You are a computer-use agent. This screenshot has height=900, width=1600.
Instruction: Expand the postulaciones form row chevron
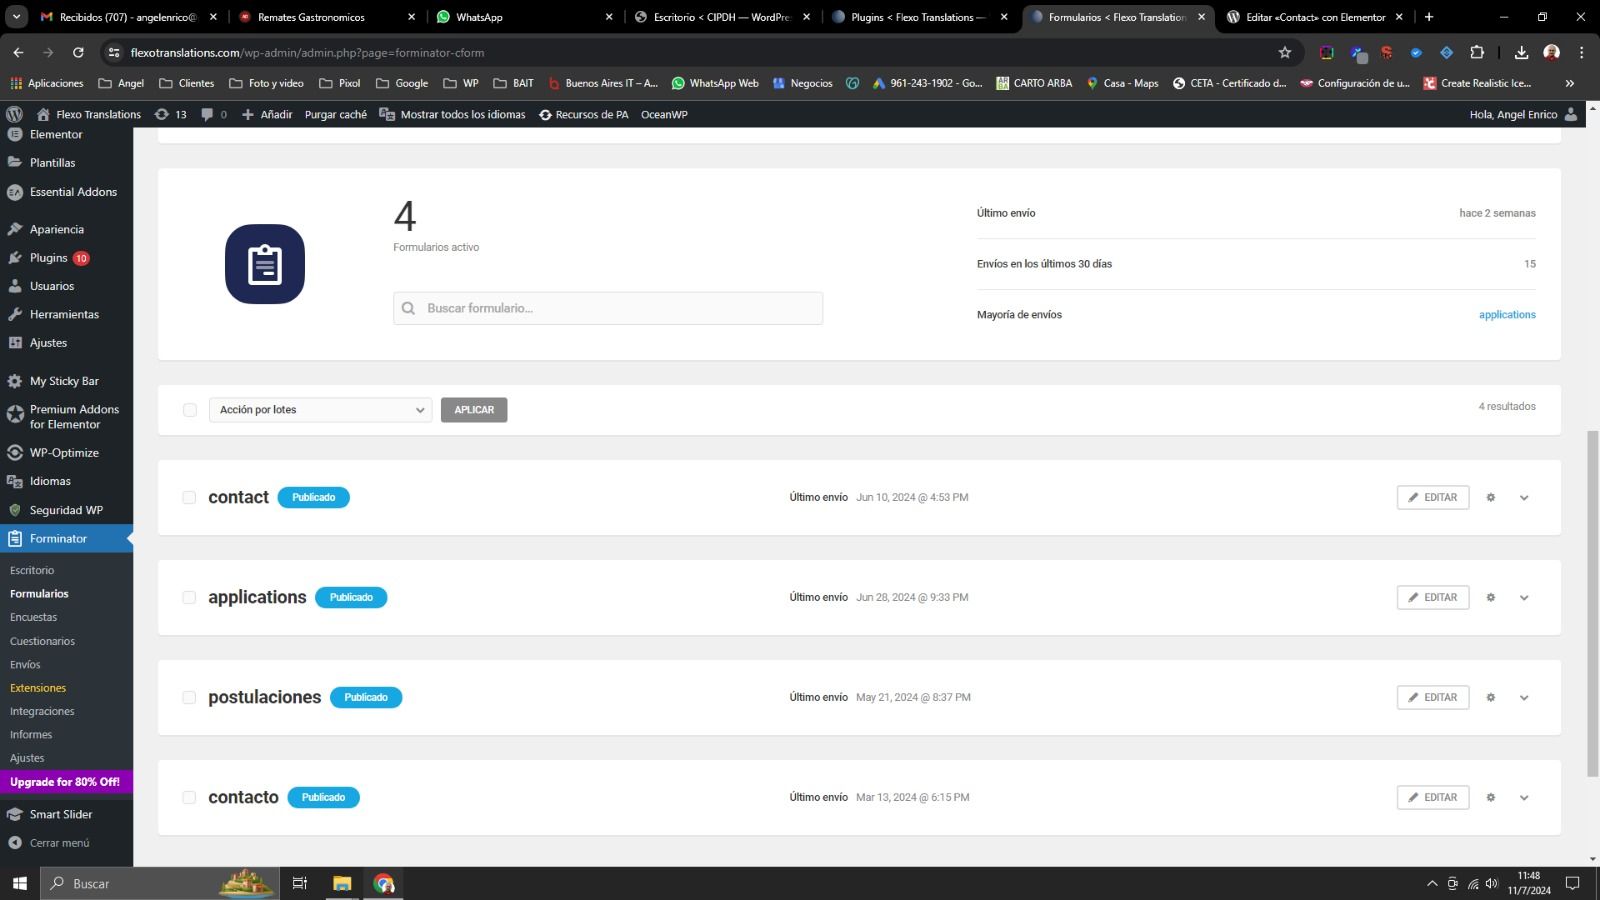(1524, 697)
